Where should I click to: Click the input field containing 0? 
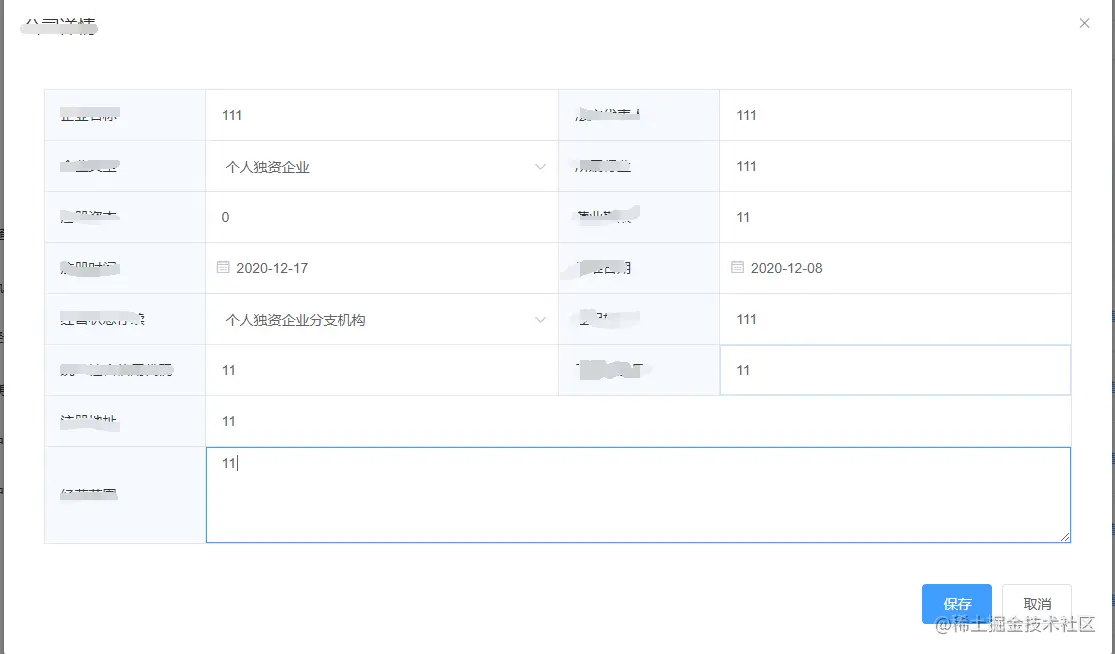[x=382, y=217]
